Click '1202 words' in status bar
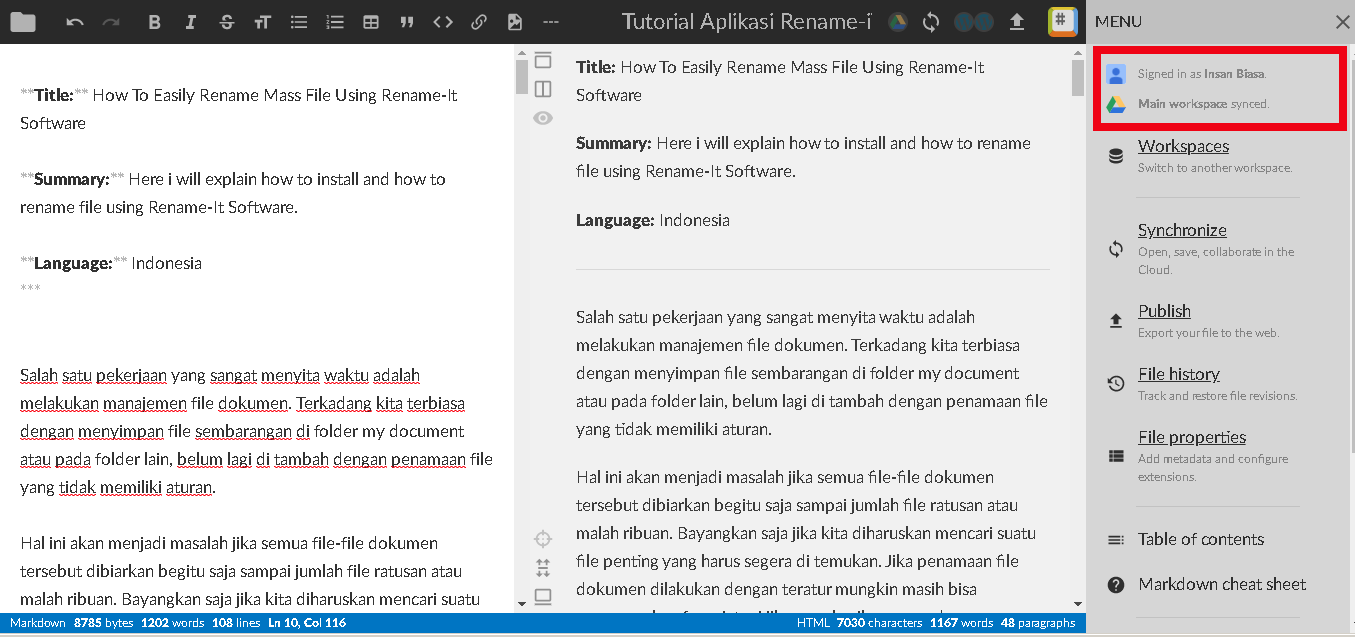The height and width of the screenshot is (637, 1355). pyautogui.click(x=173, y=623)
